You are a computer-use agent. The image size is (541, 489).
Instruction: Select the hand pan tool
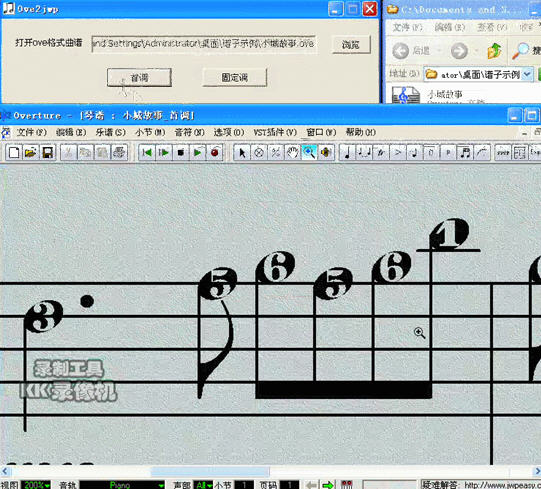[292, 153]
